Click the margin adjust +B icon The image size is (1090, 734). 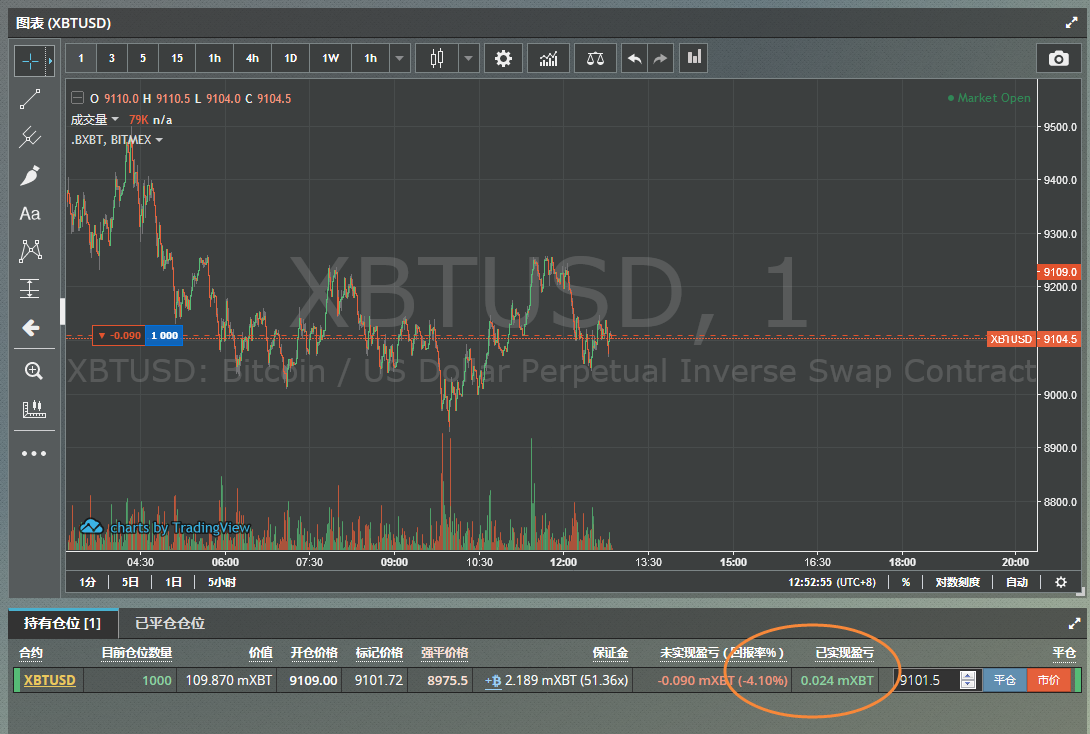(x=493, y=680)
